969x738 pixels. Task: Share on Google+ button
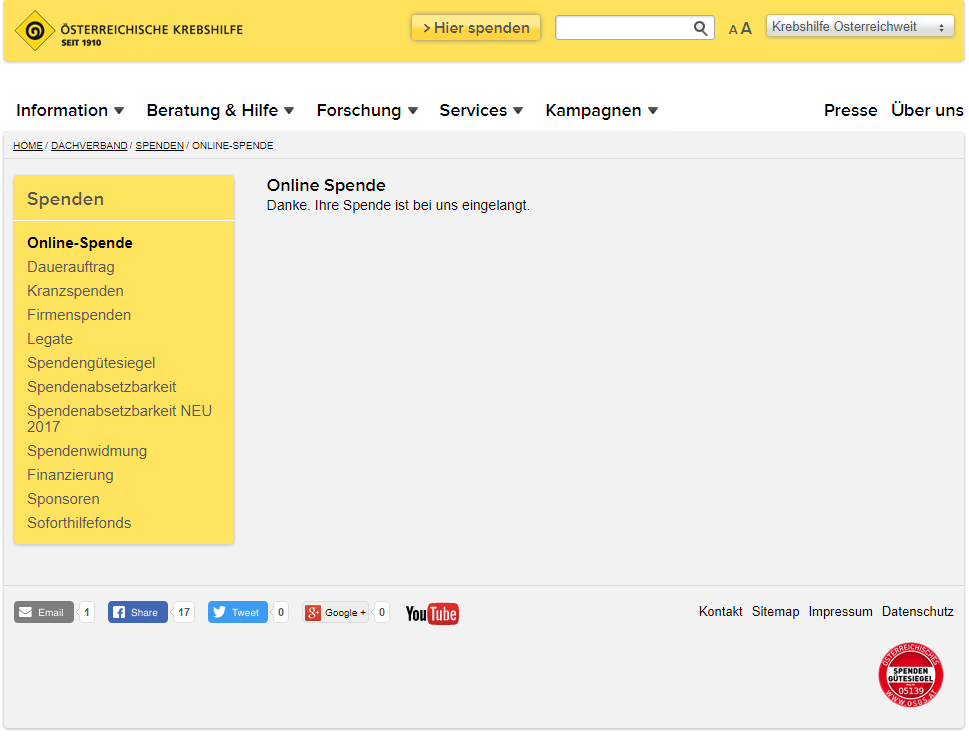point(336,612)
